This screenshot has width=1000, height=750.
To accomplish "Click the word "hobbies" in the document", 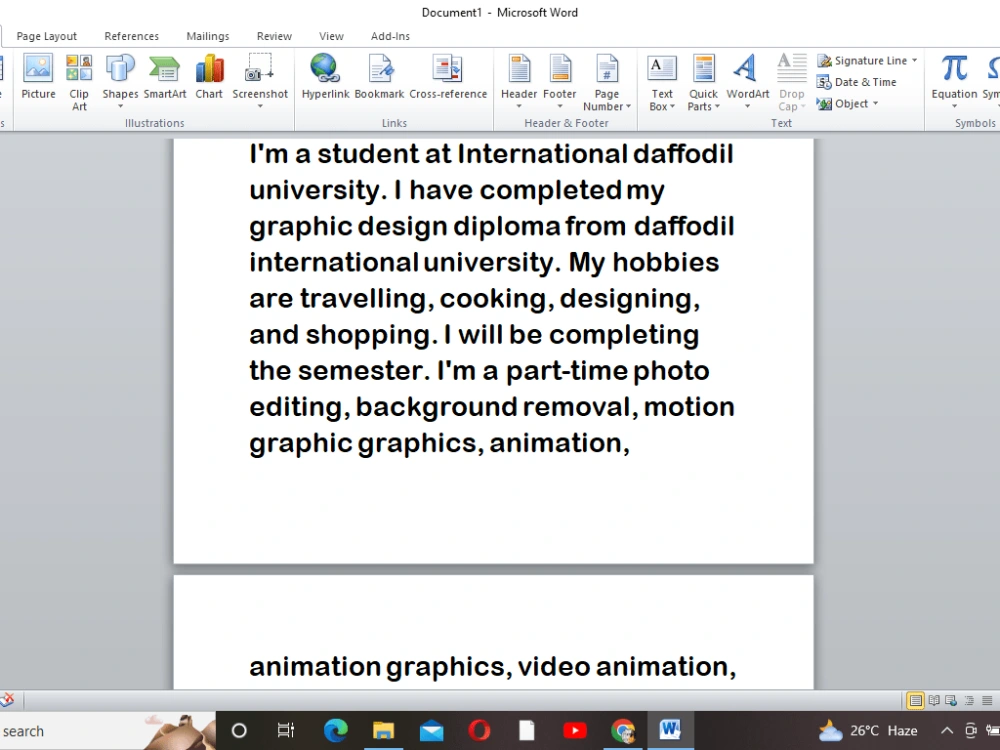I will (666, 262).
